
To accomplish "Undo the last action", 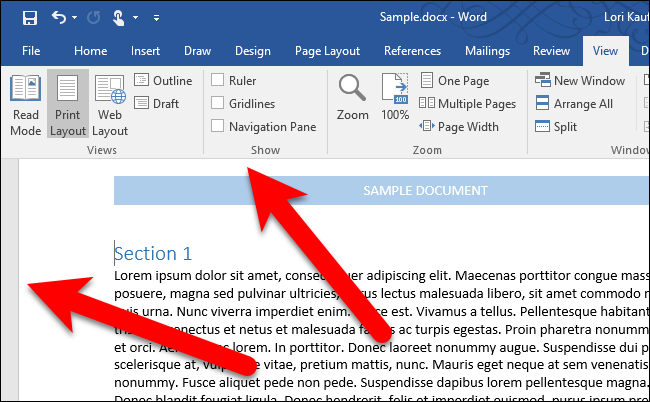I will 59,17.
